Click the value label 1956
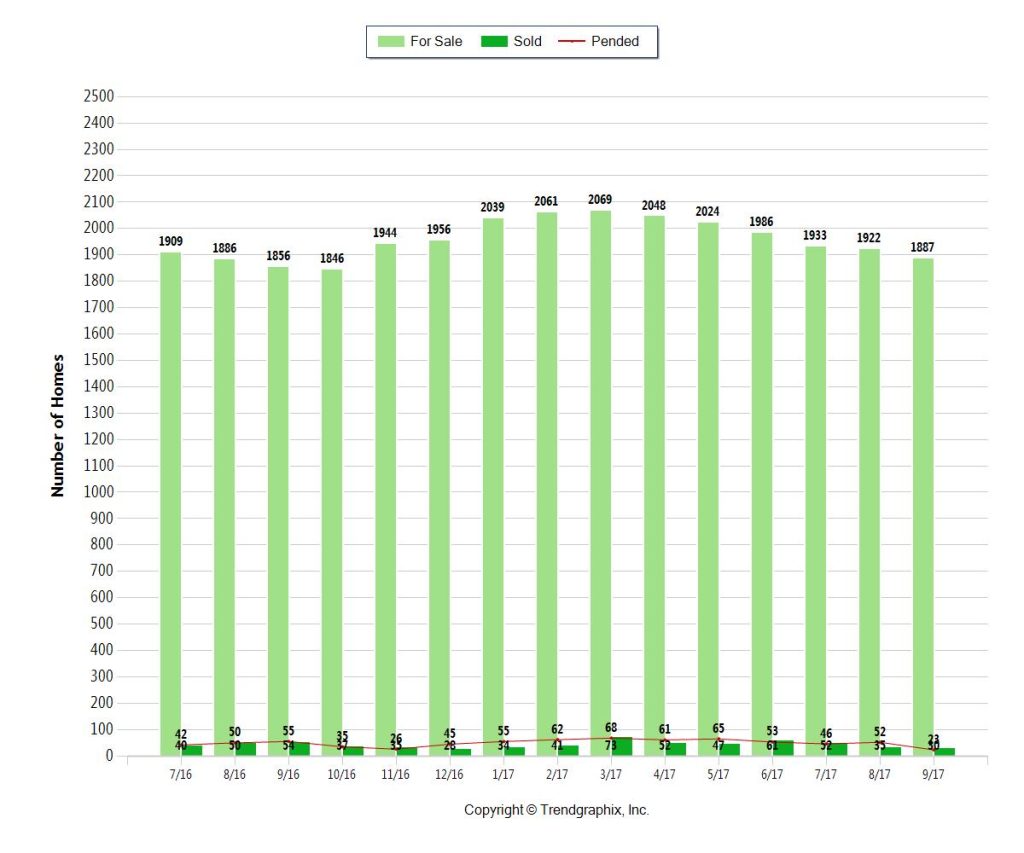The image size is (1024, 853). pyautogui.click(x=439, y=229)
